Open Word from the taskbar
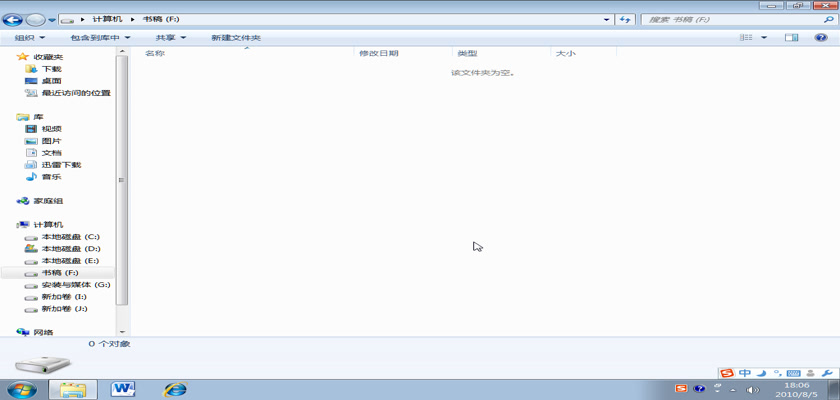This screenshot has height=400, width=840. (x=124, y=388)
